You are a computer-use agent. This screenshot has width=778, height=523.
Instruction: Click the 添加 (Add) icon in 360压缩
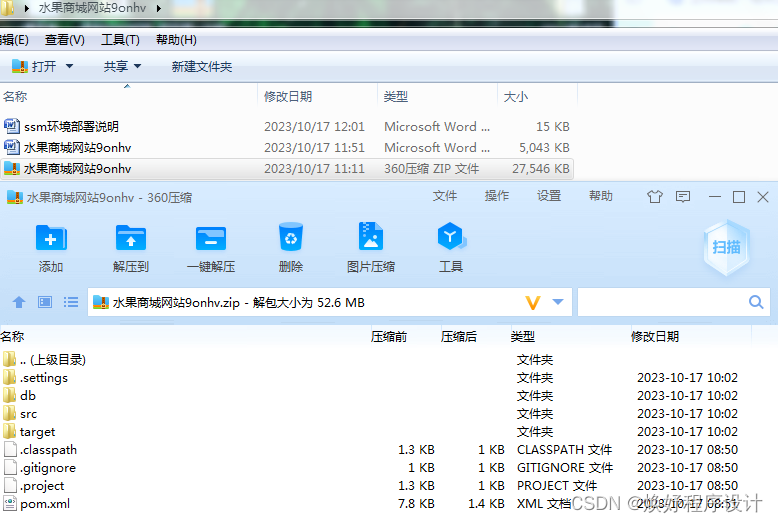(x=51, y=239)
